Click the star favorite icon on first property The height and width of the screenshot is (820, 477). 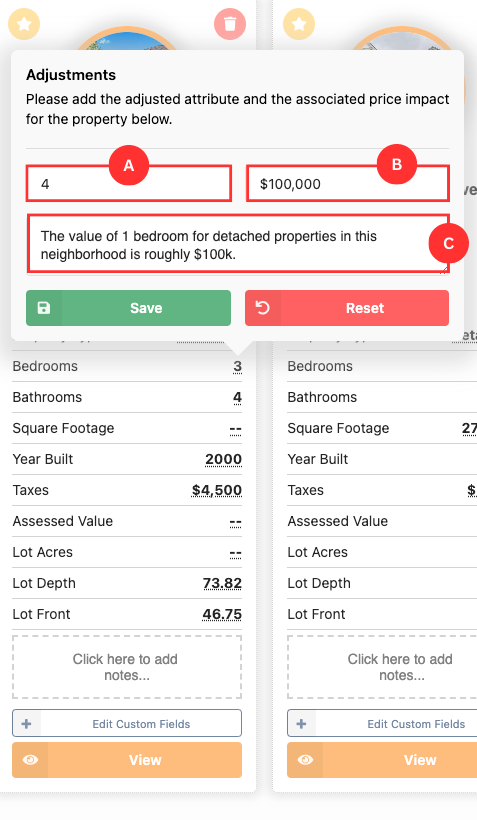coord(24,24)
